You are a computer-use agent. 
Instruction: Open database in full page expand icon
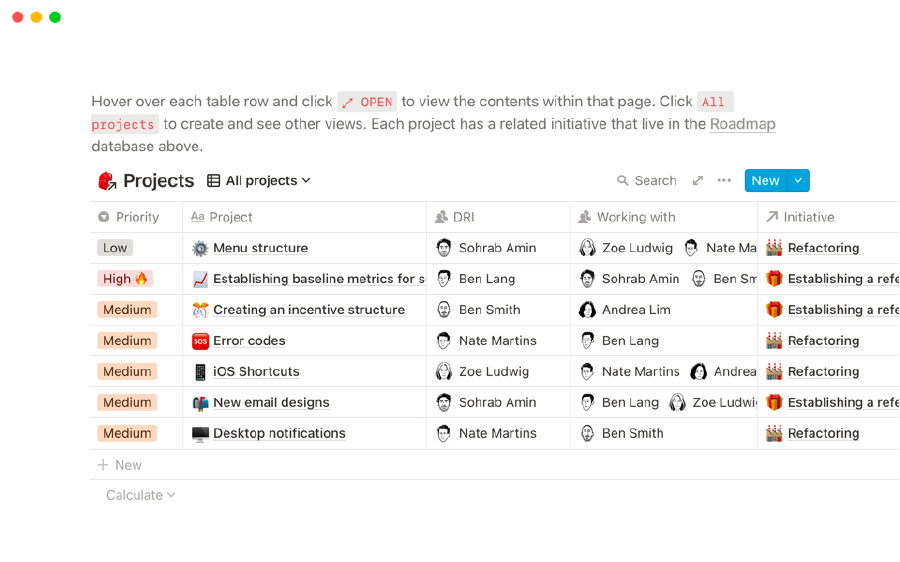tap(697, 181)
